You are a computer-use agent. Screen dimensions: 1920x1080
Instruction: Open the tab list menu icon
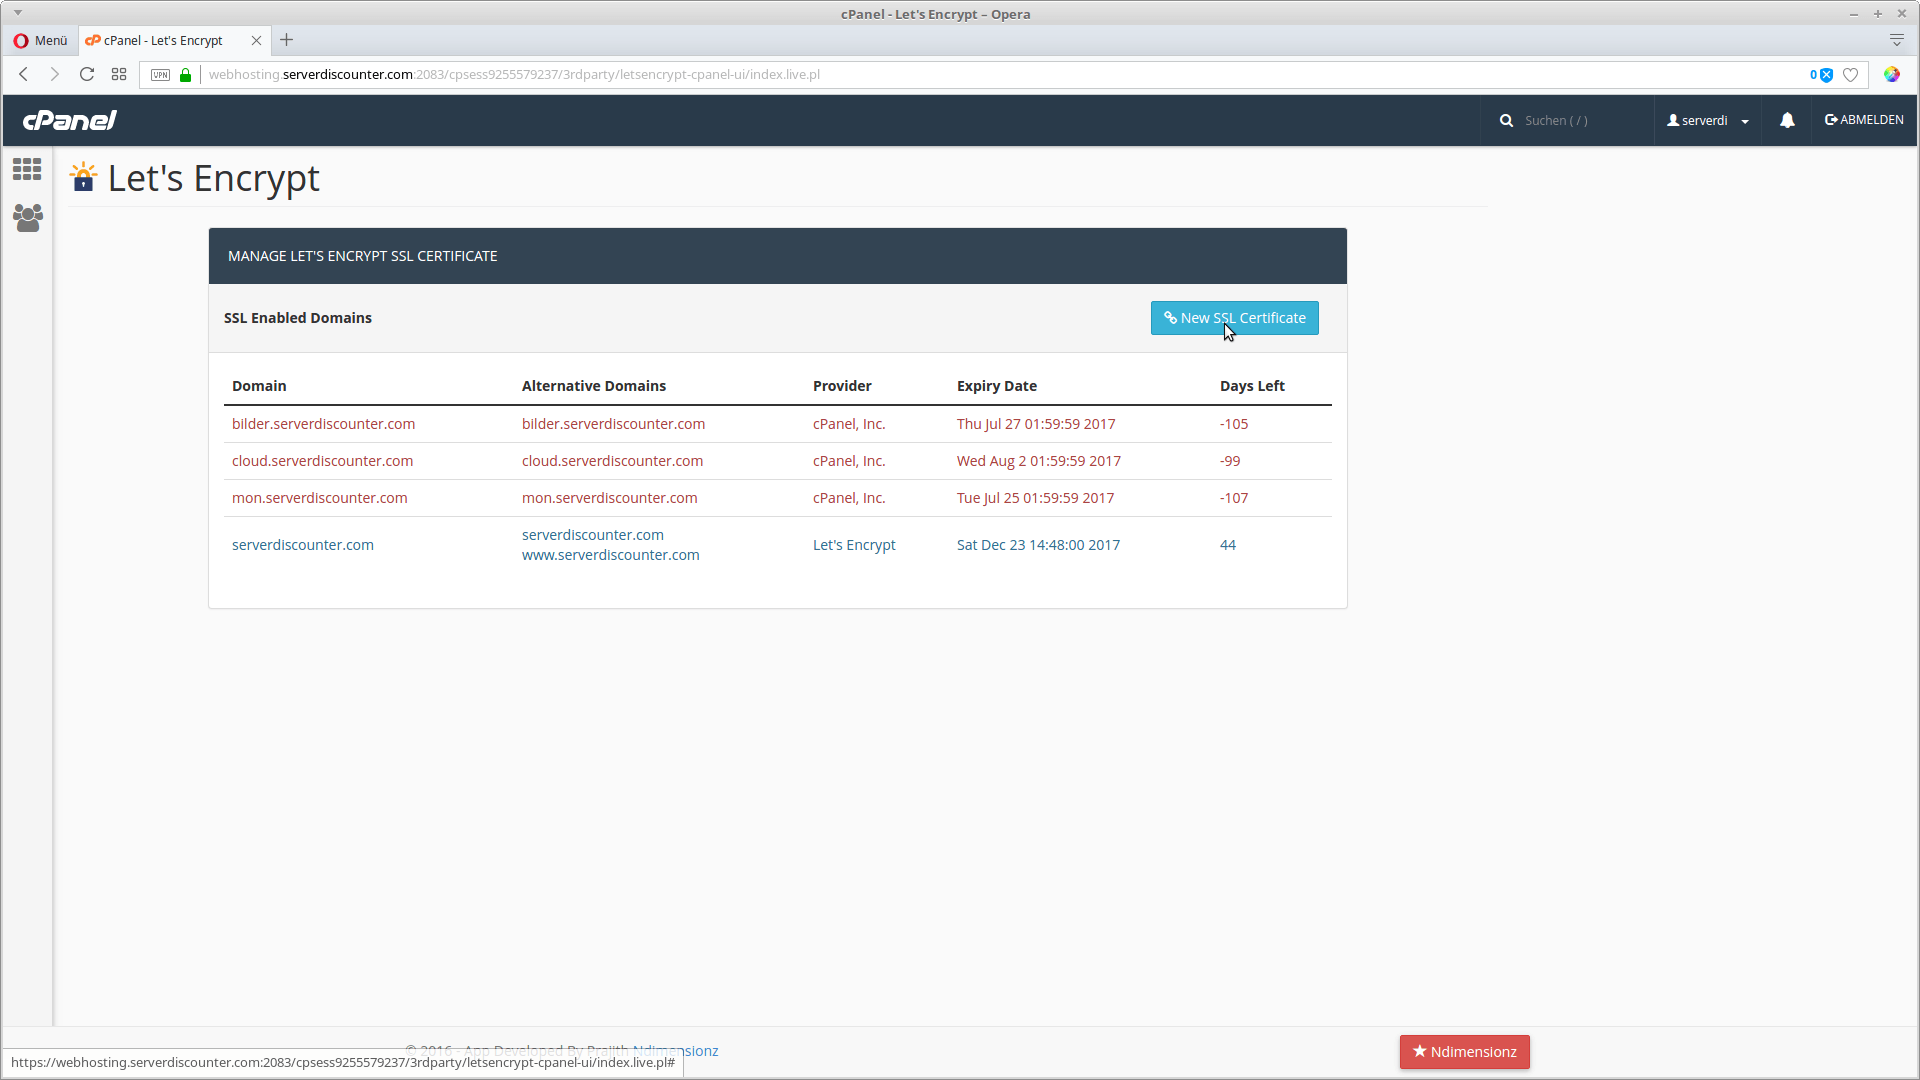point(1897,40)
